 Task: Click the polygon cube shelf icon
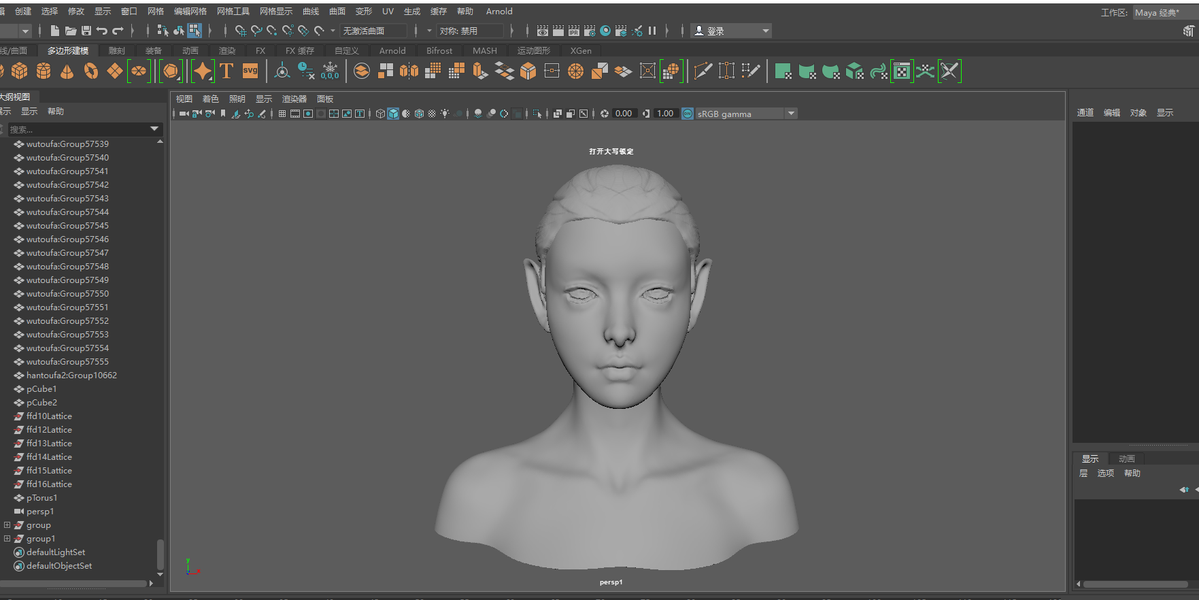[x=20, y=71]
